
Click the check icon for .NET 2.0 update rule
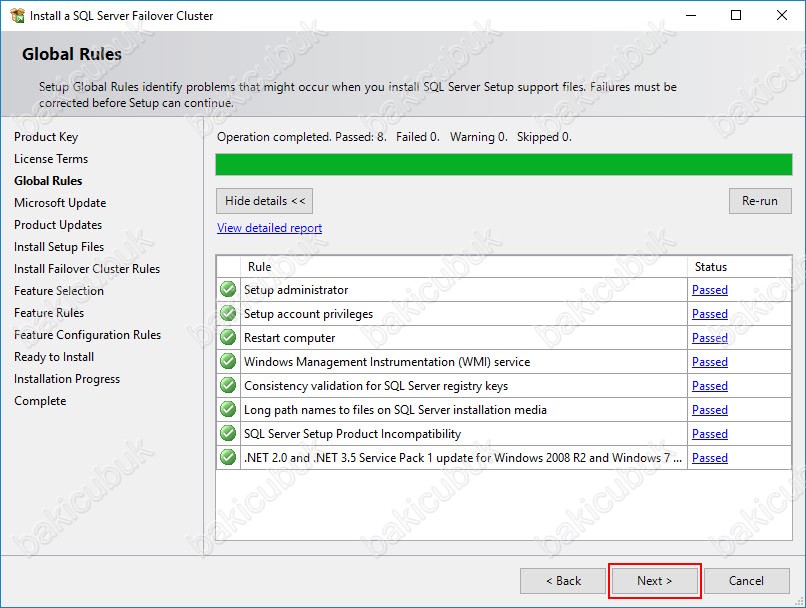[x=228, y=457]
